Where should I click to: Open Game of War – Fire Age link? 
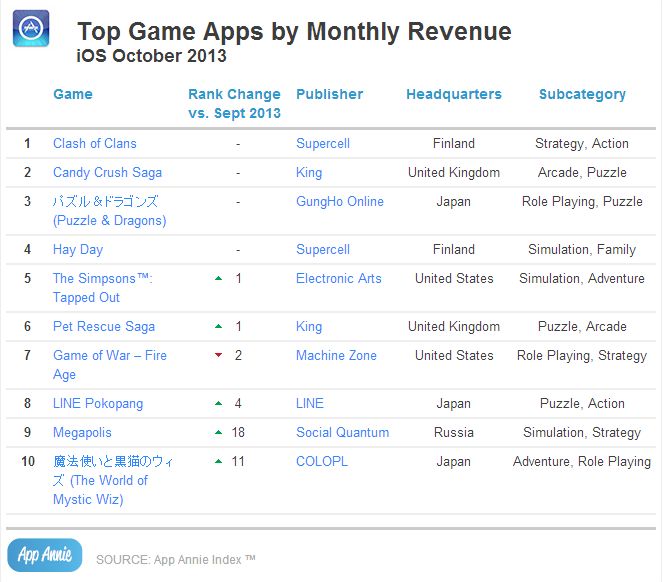tap(110, 365)
